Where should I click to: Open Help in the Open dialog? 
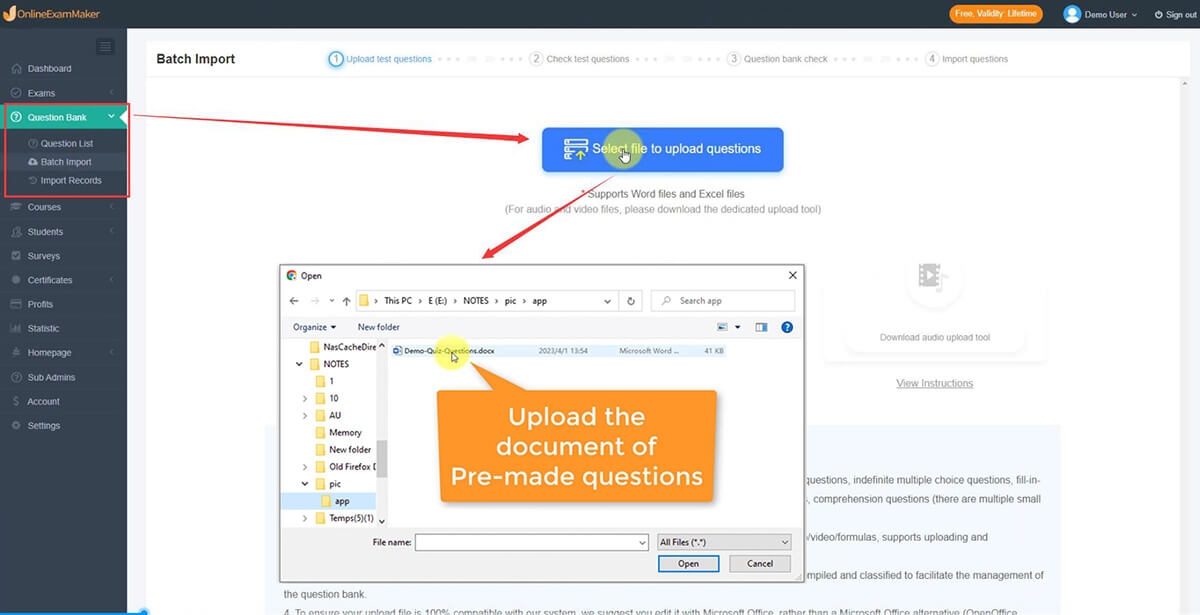click(x=787, y=327)
